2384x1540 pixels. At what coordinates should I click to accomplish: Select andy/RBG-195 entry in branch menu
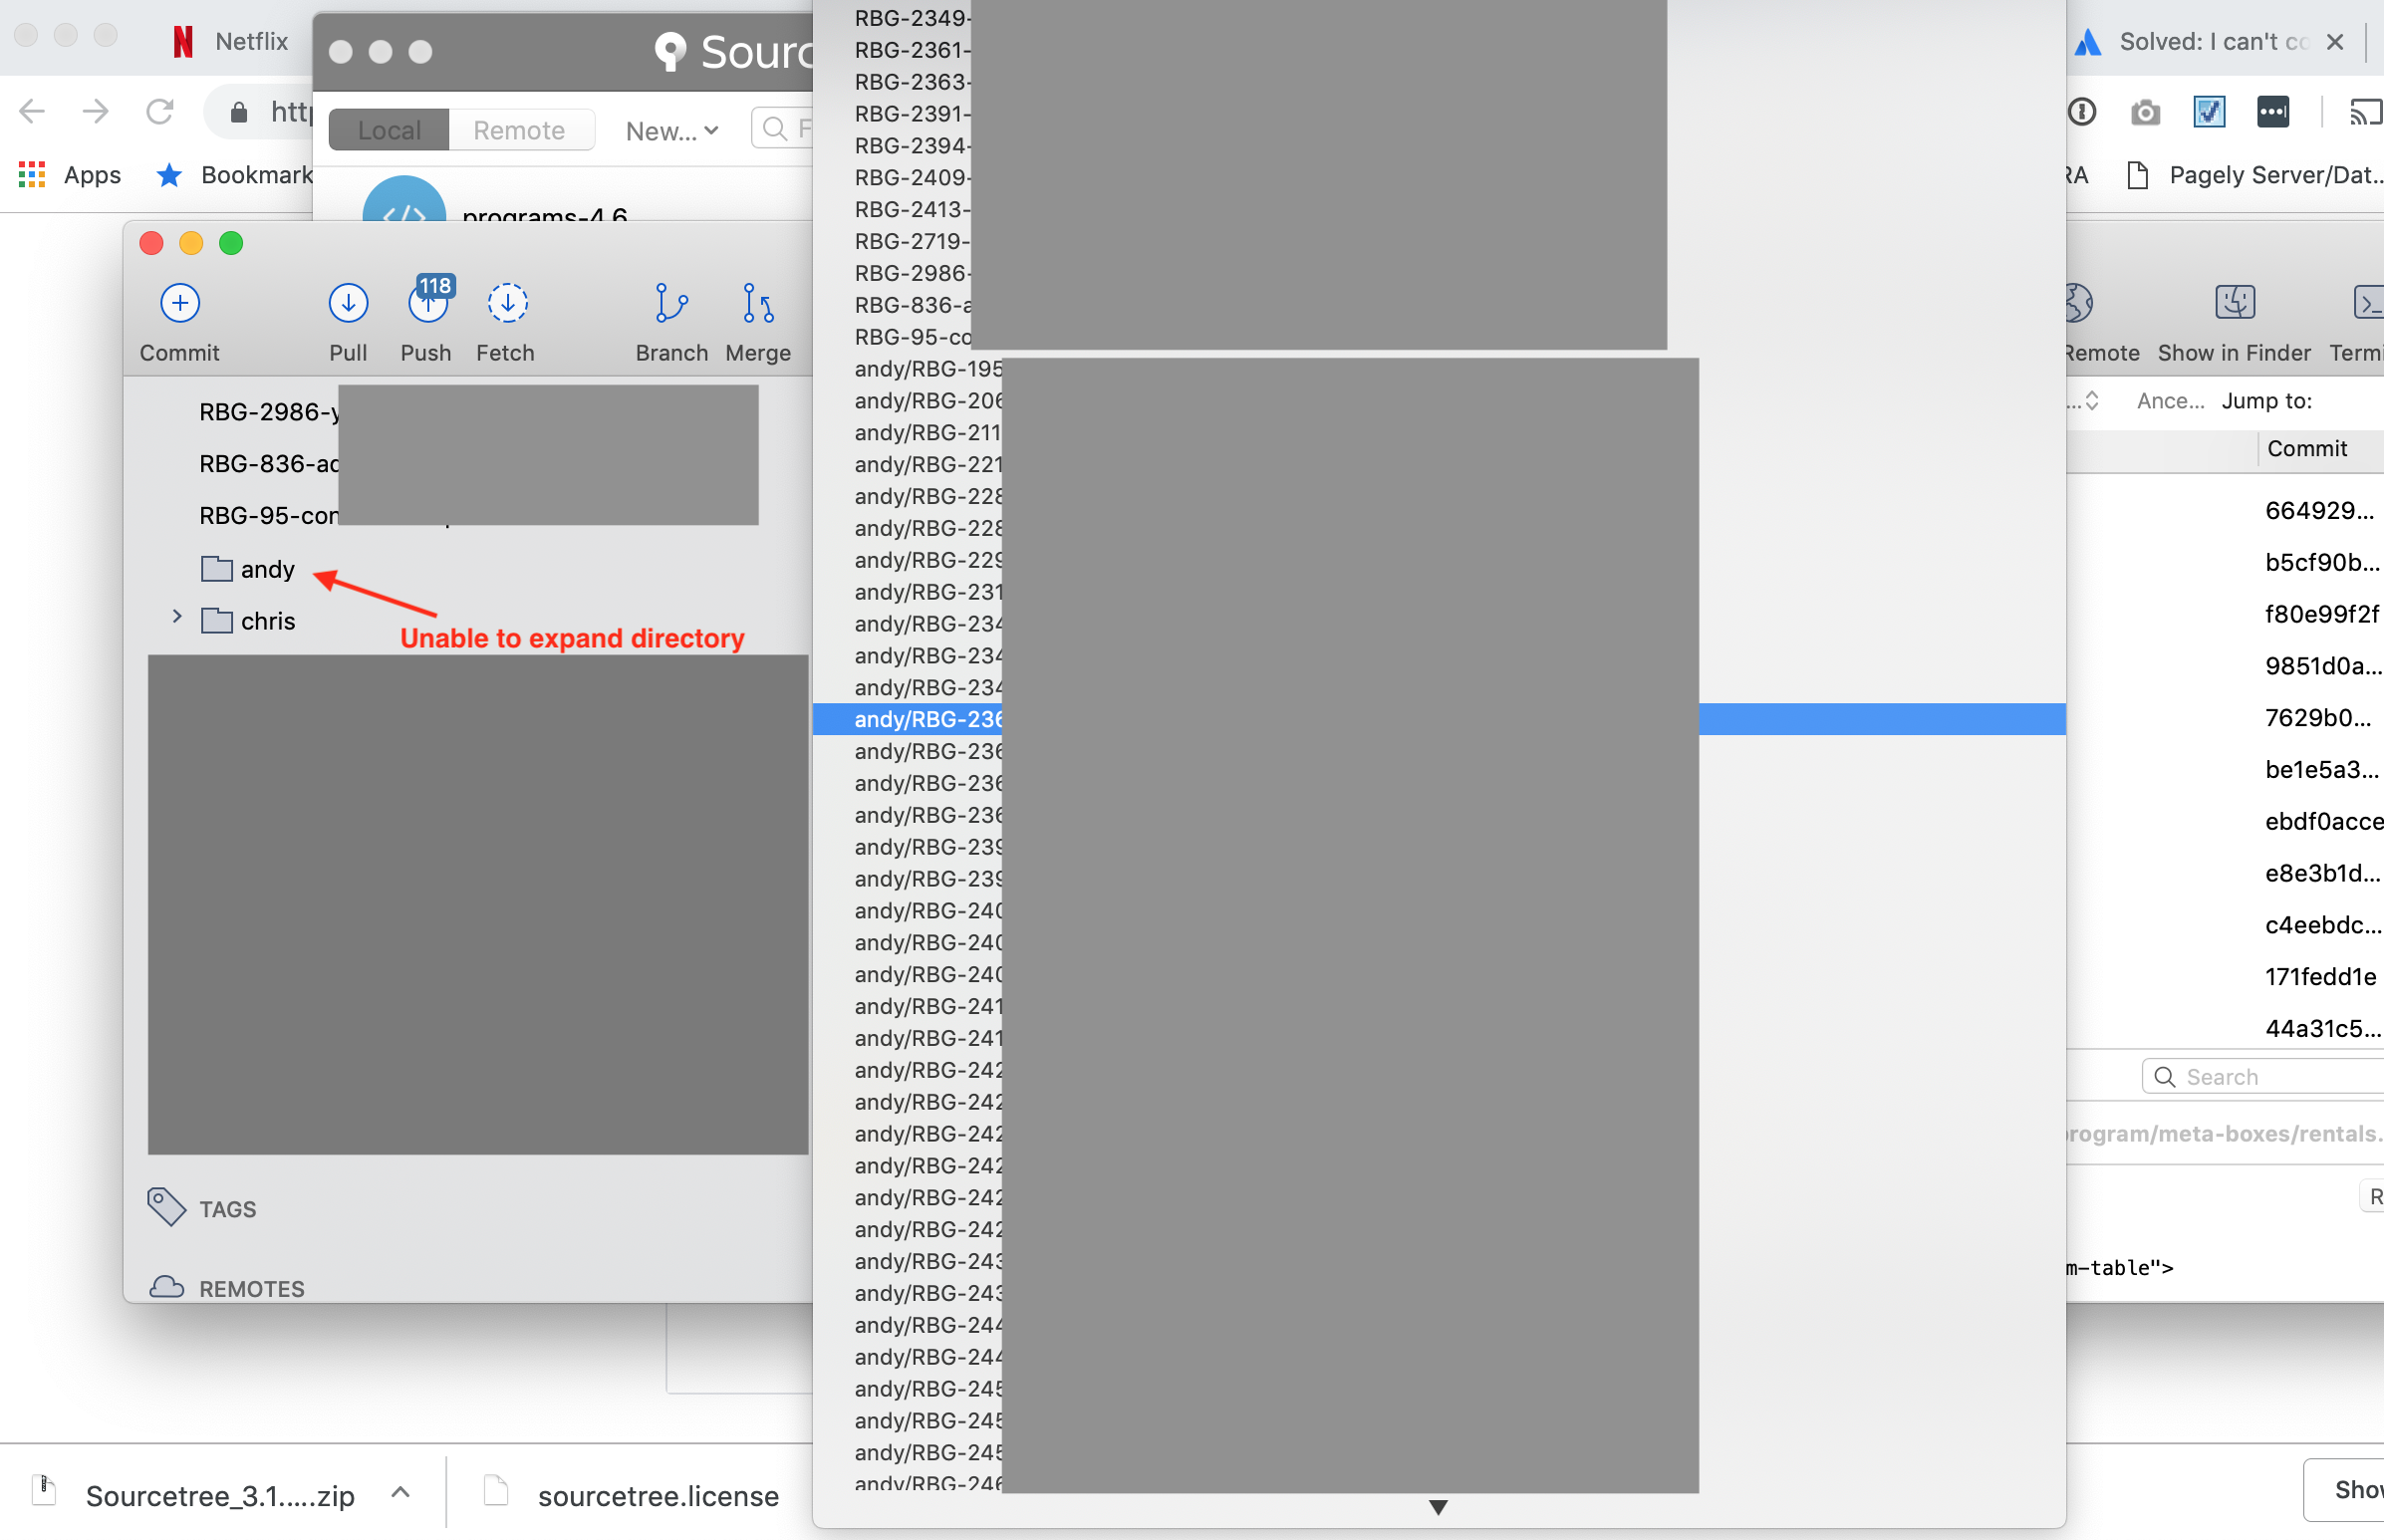click(x=1439, y=369)
